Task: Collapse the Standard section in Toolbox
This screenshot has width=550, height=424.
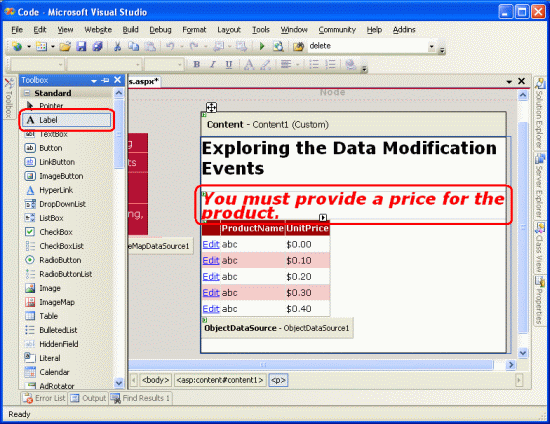Action: tap(27, 93)
